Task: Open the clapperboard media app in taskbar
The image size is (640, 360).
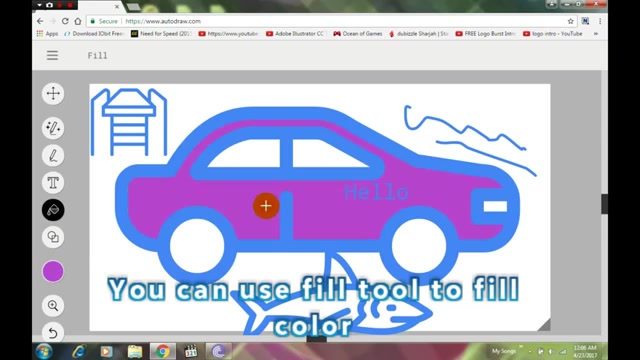Action: click(191, 351)
